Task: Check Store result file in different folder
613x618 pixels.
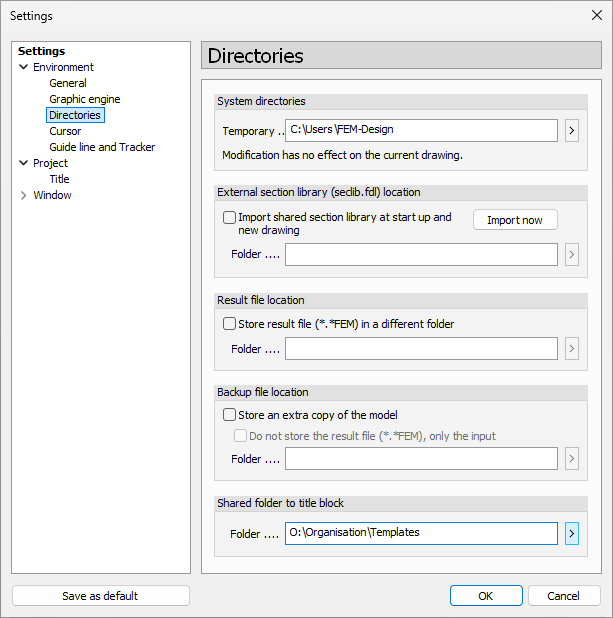Action: coord(230,324)
